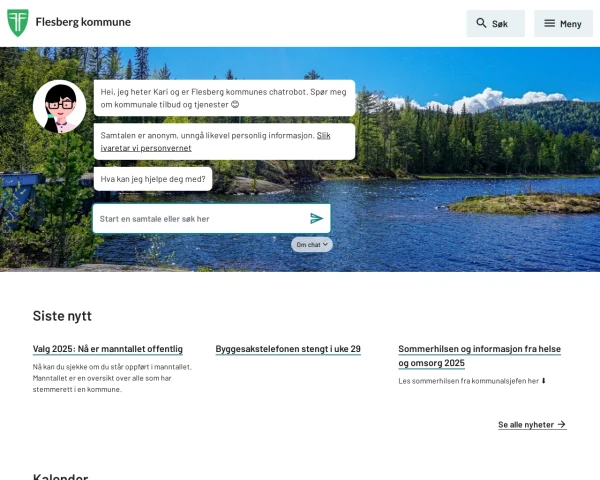Open news 'Byggesakstelefonen stengt i uke 29'
This screenshot has height=480, width=600.
pos(288,349)
